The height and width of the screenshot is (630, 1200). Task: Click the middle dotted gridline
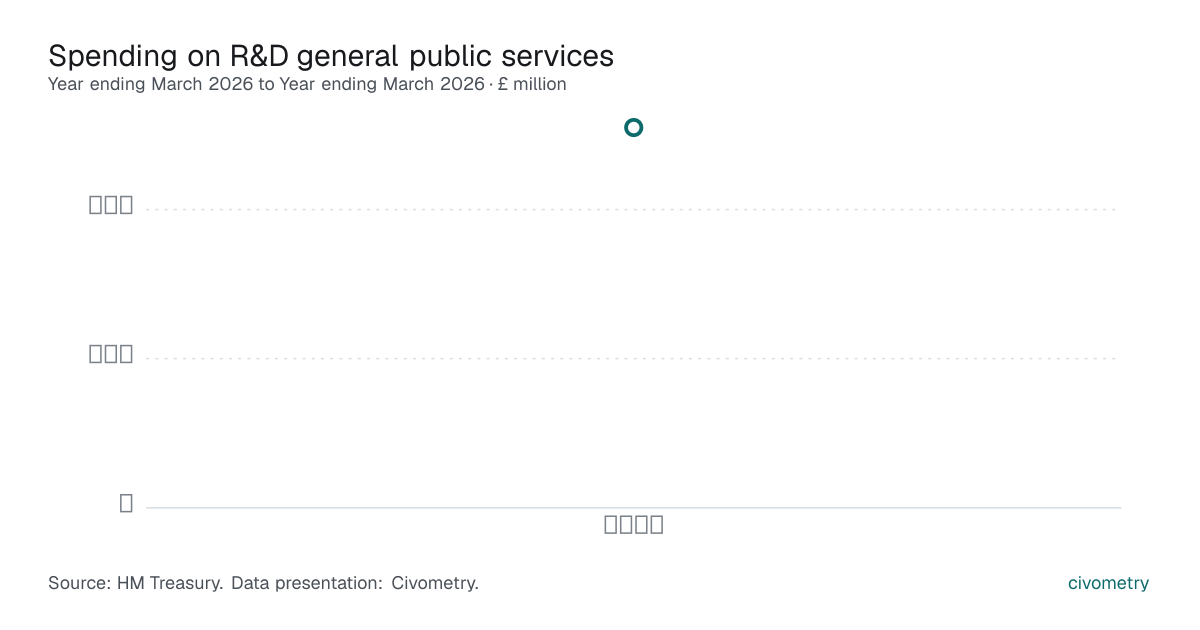[633, 358]
